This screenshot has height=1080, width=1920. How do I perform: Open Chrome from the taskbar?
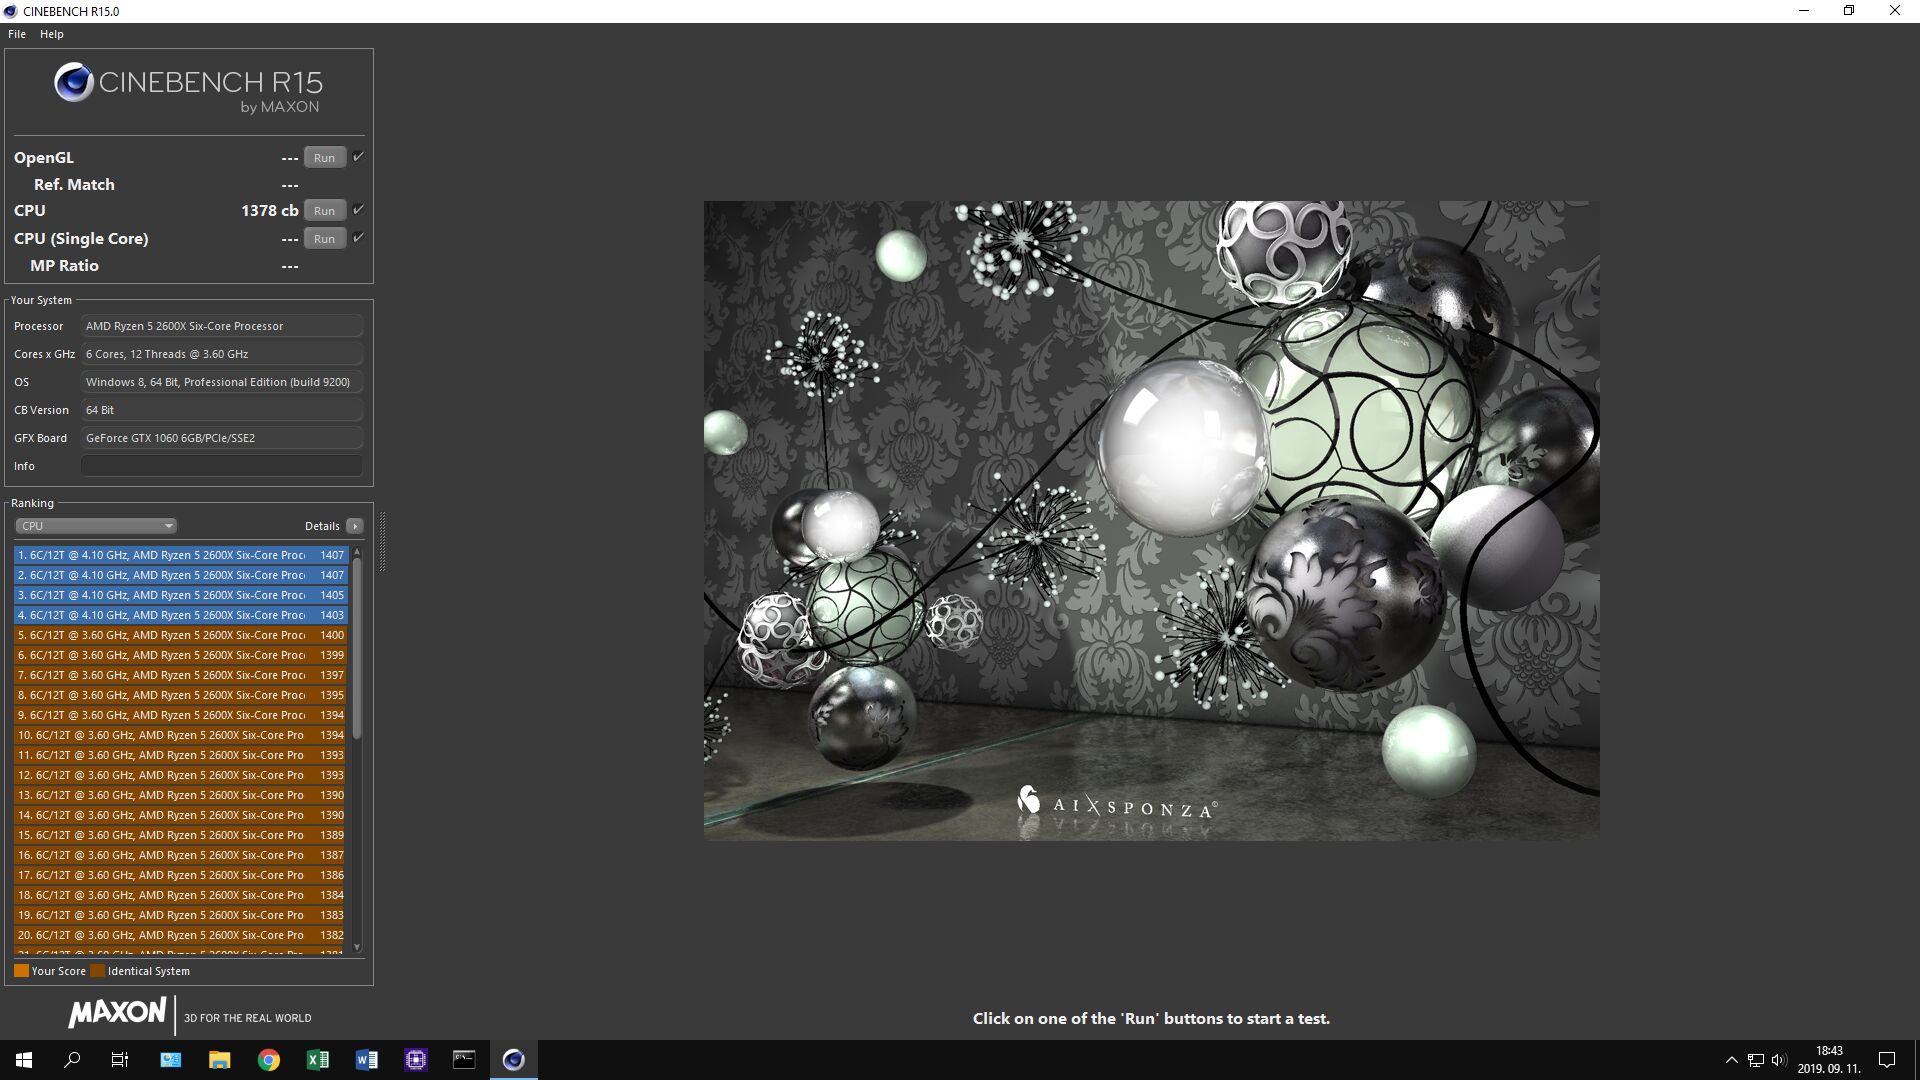click(x=268, y=1060)
